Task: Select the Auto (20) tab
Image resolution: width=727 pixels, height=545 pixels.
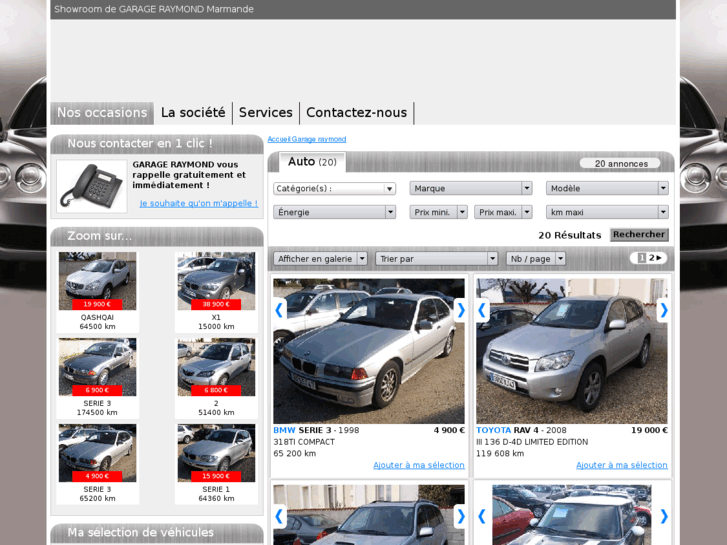Action: 311,162
